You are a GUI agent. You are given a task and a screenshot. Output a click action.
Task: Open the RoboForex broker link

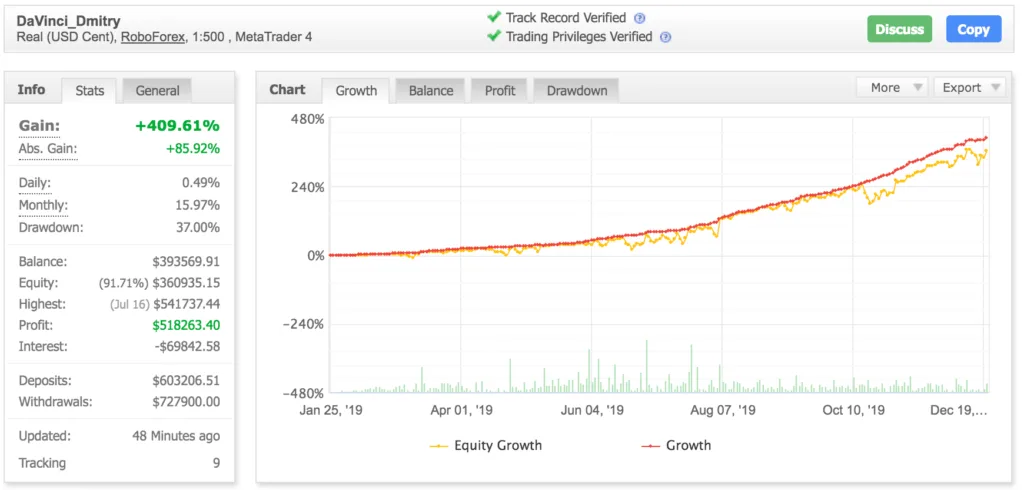tap(153, 37)
